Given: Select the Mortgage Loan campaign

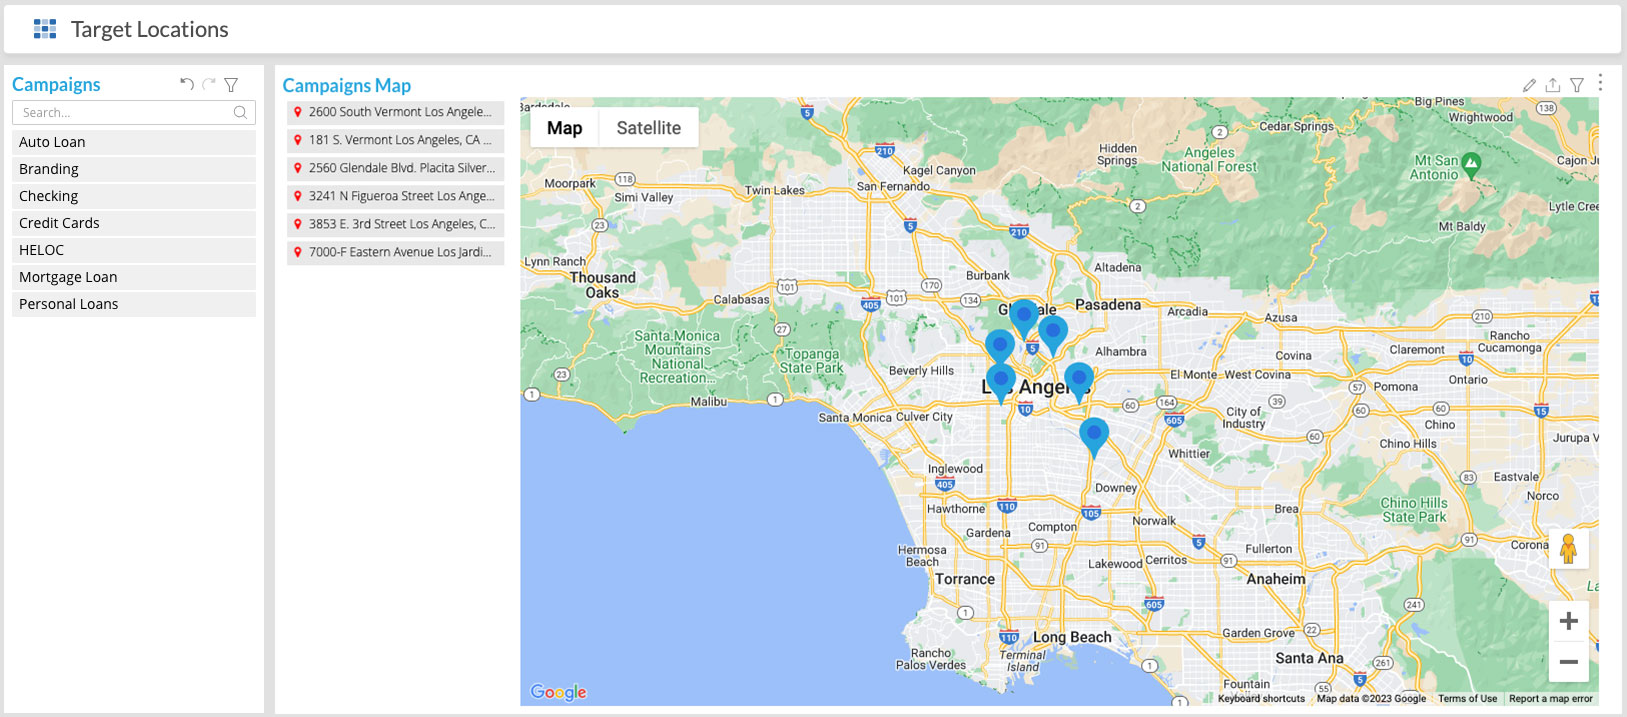Looking at the screenshot, I should pos(134,277).
